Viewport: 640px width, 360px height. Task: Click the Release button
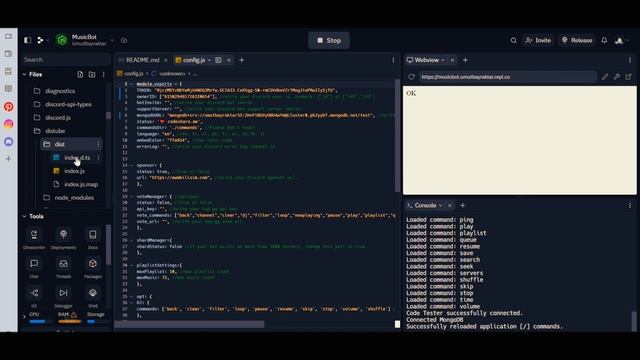577,40
